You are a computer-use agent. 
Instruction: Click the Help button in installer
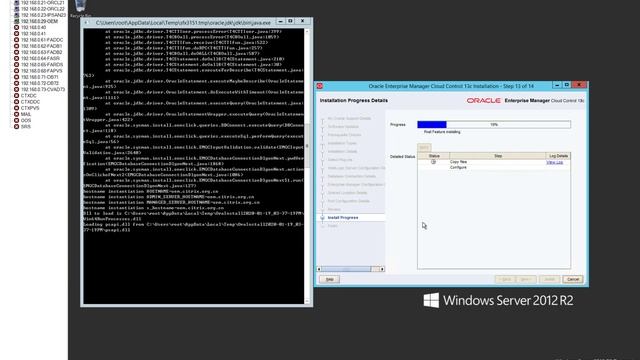329,279
